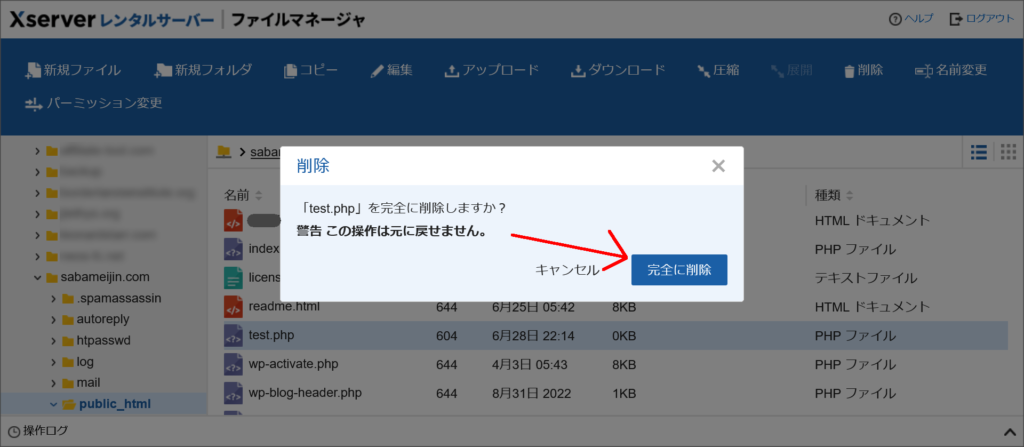Sort by the 種類 column header
1024x447 pixels.
[834, 195]
